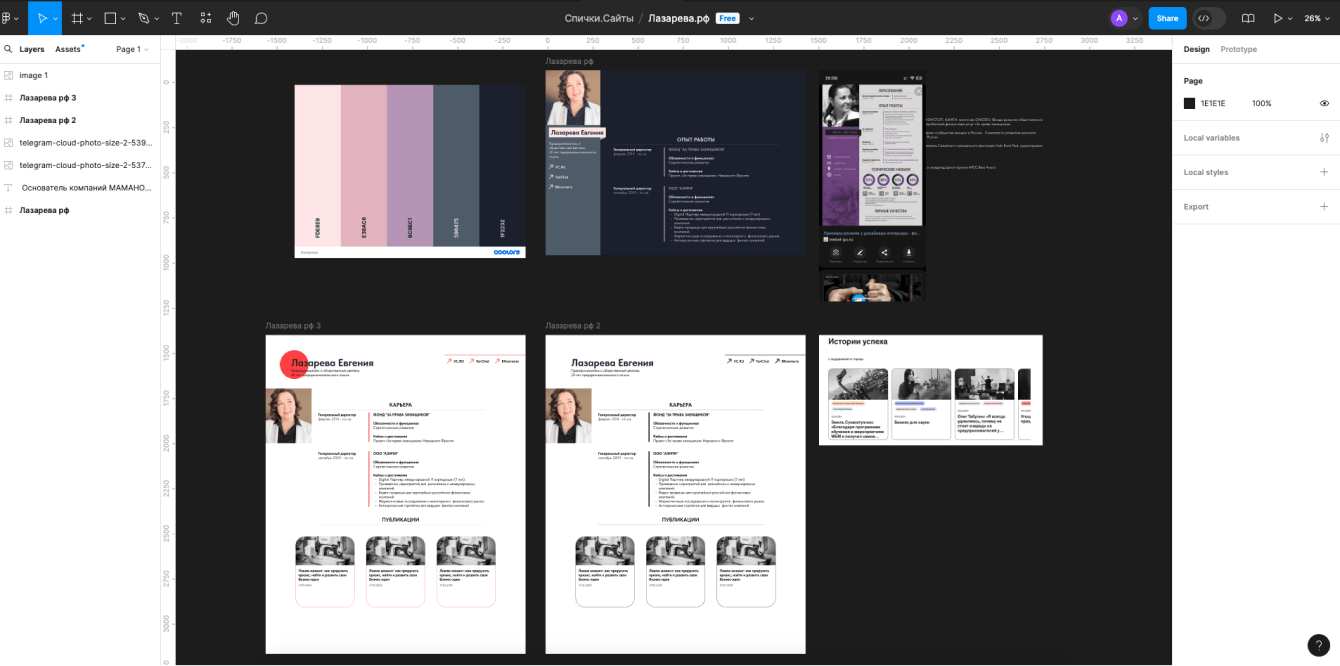Add a local style with plus icon
This screenshot has height=666, width=1340.
click(x=1324, y=172)
